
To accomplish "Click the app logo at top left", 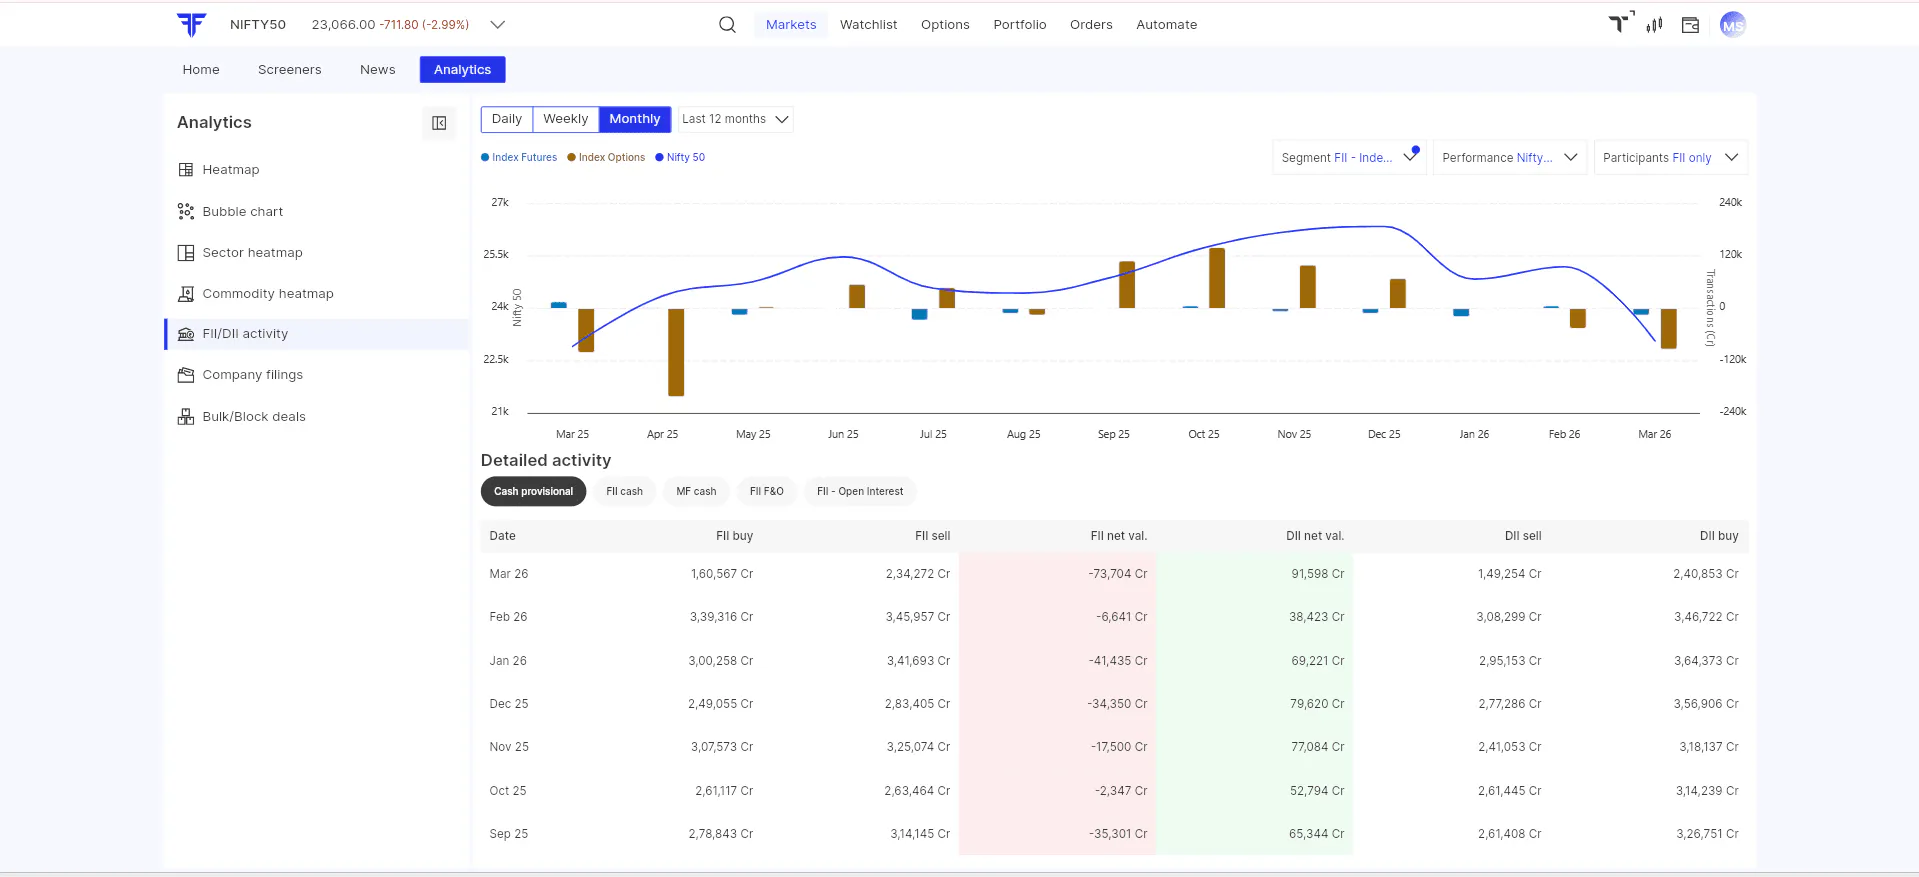I will click(x=191, y=25).
